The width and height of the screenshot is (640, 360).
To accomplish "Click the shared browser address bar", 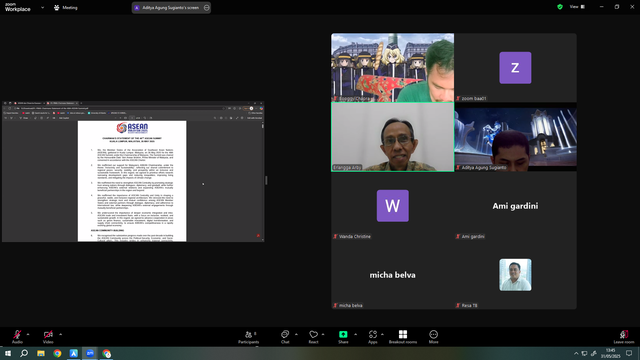I will point(120,109).
